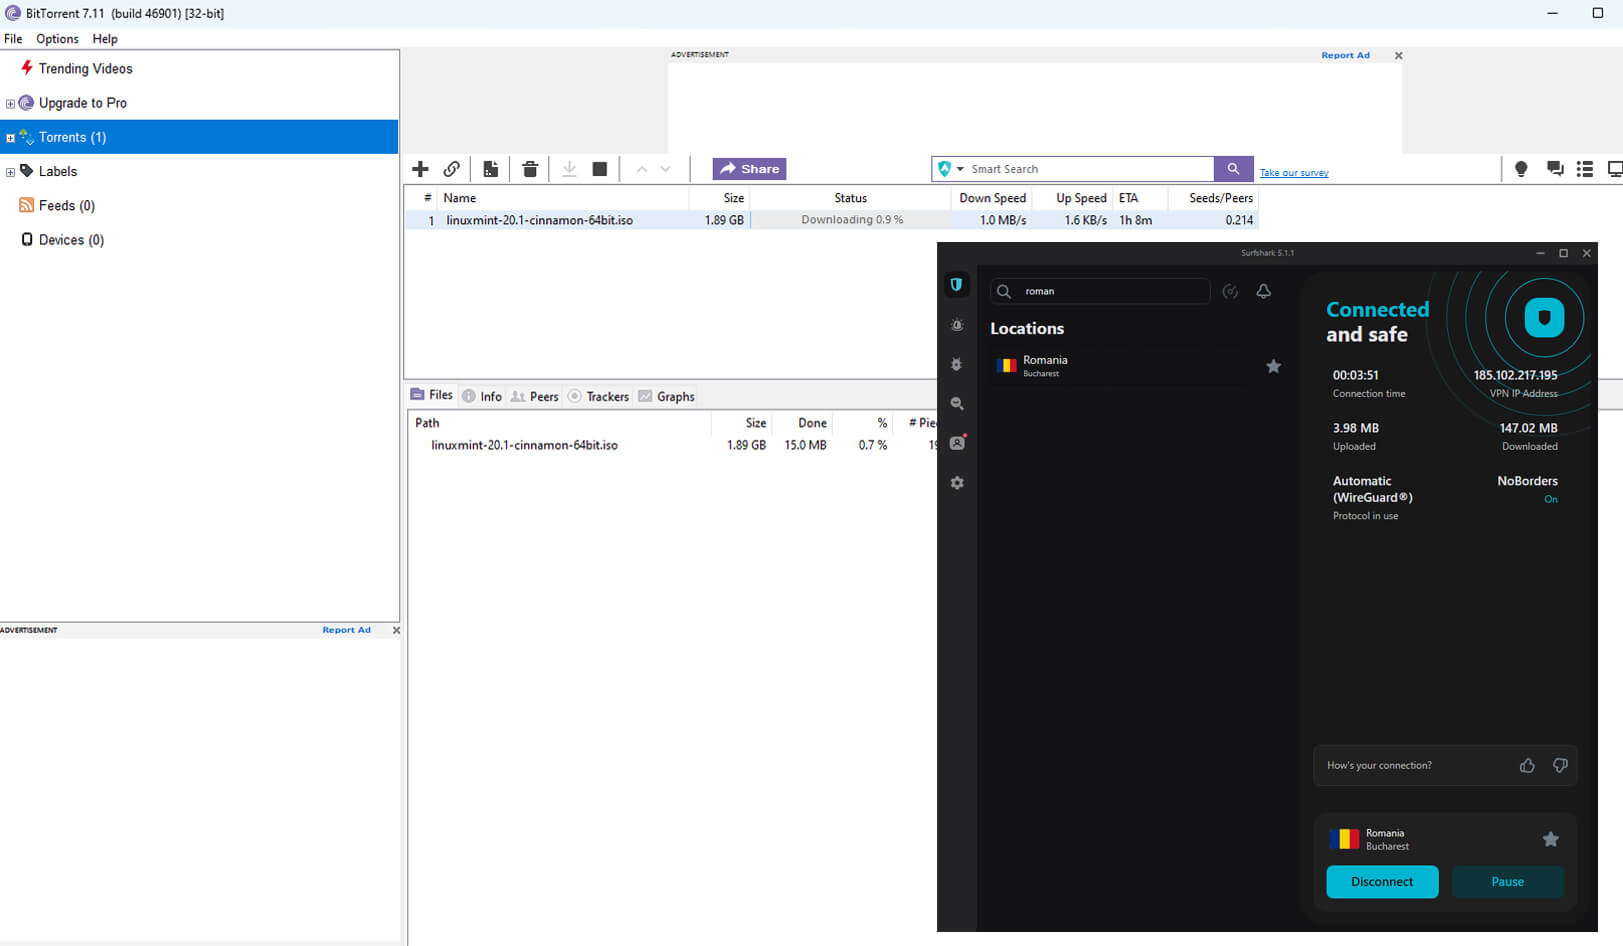
Task: Focus the Smart Search input field
Action: pos(1090,169)
